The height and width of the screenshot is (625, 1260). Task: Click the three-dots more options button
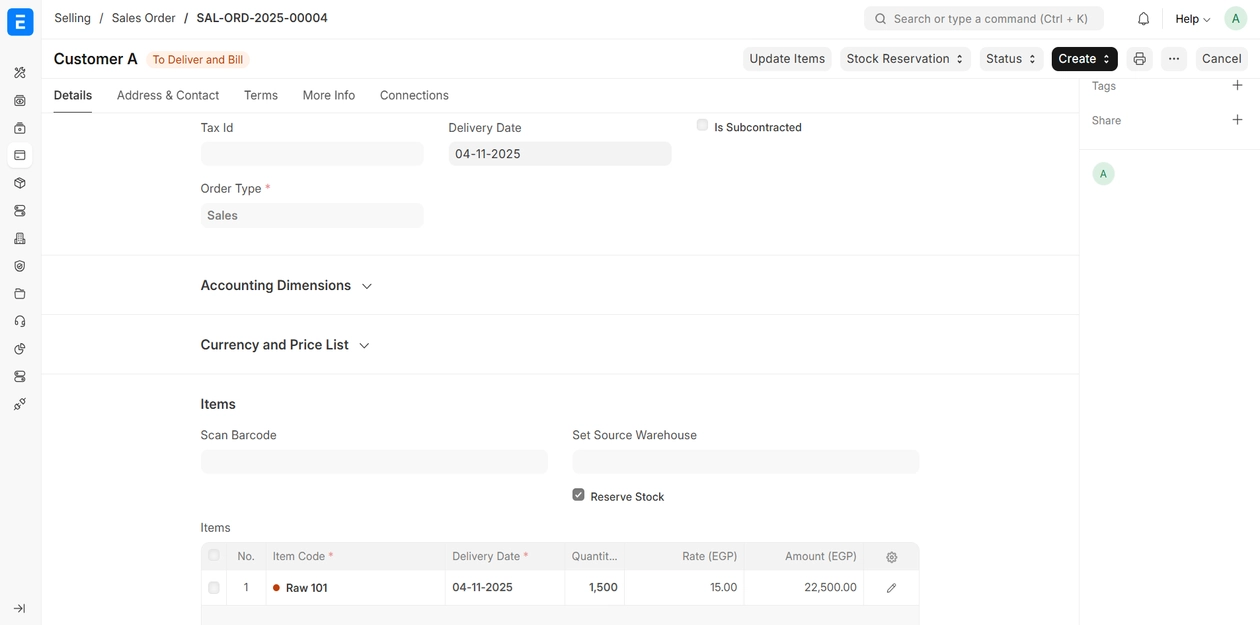pyautogui.click(x=1174, y=59)
